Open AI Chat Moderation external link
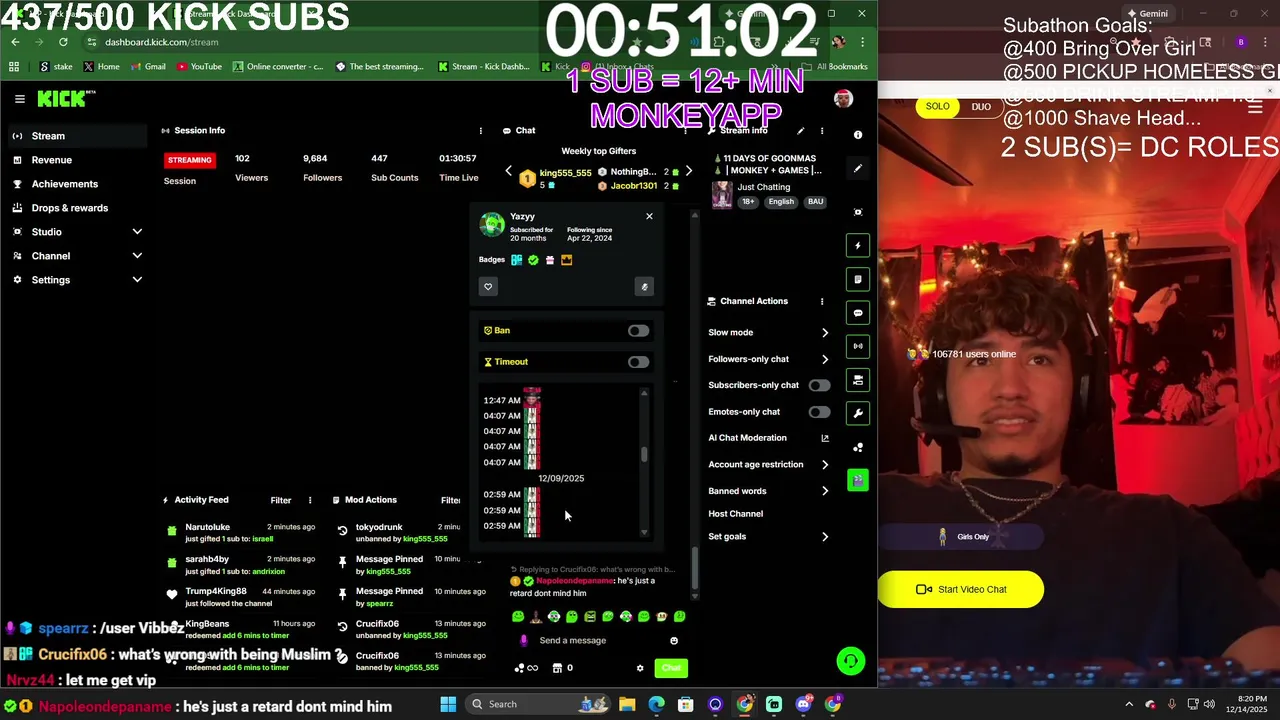 (825, 438)
